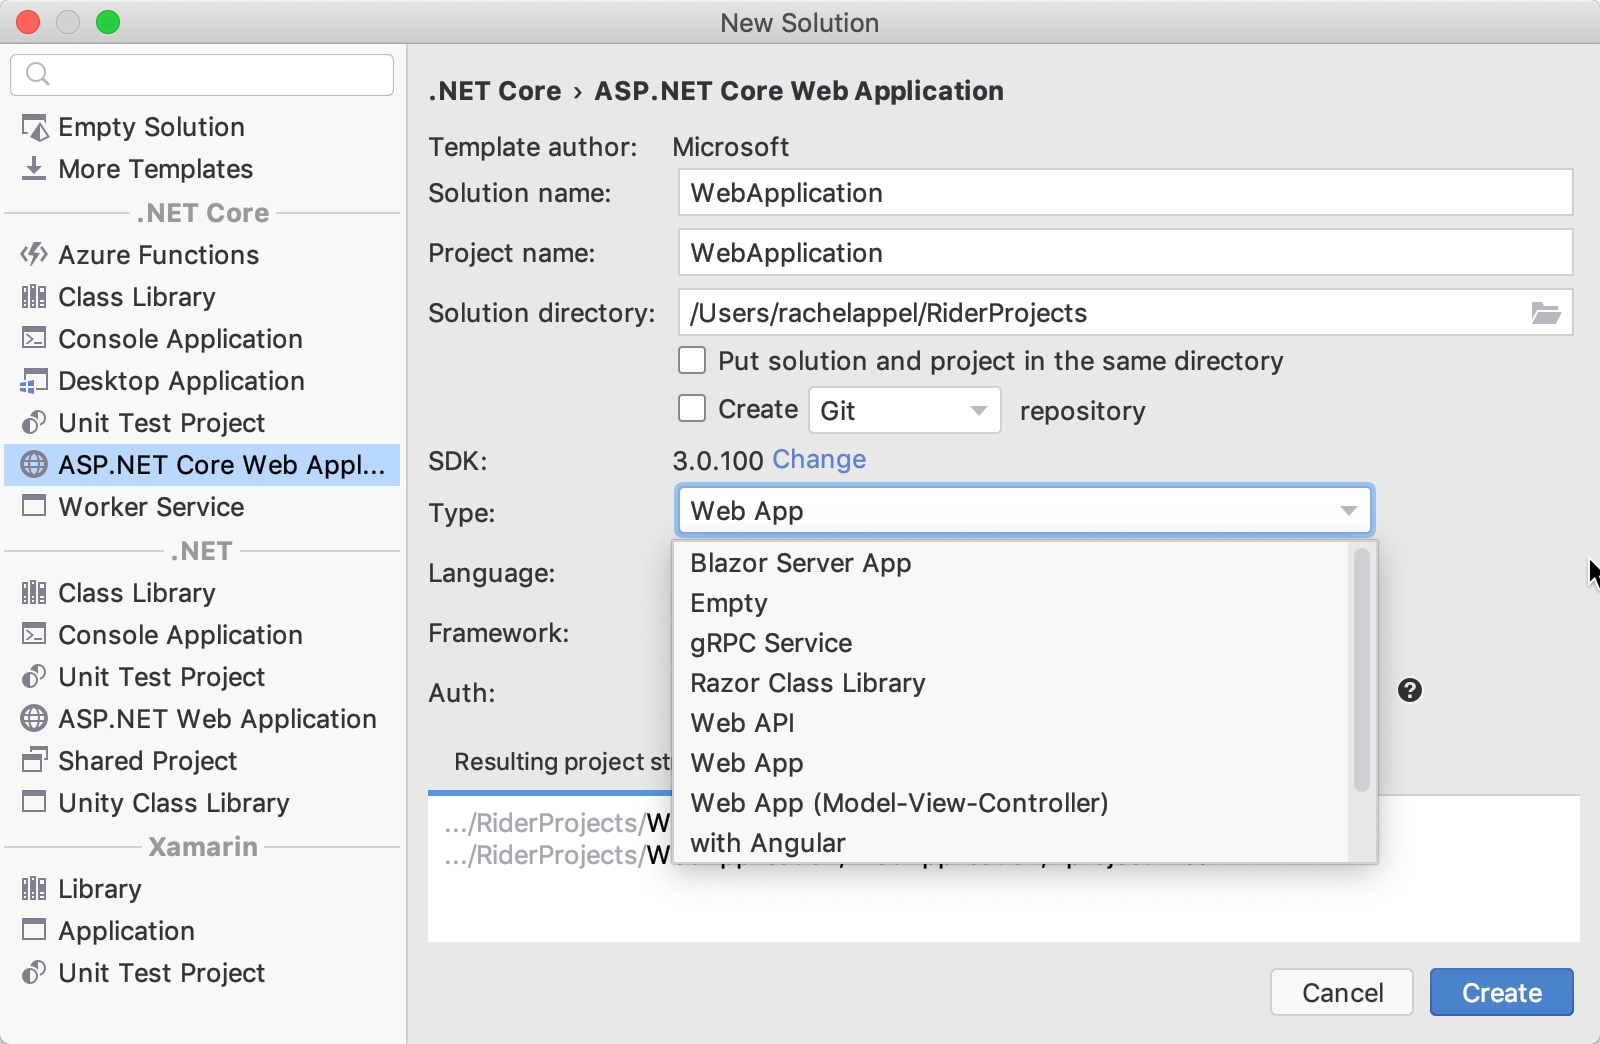The image size is (1600, 1044).
Task: Choose Web App (Model-View-Controller) type
Action: [1011, 803]
